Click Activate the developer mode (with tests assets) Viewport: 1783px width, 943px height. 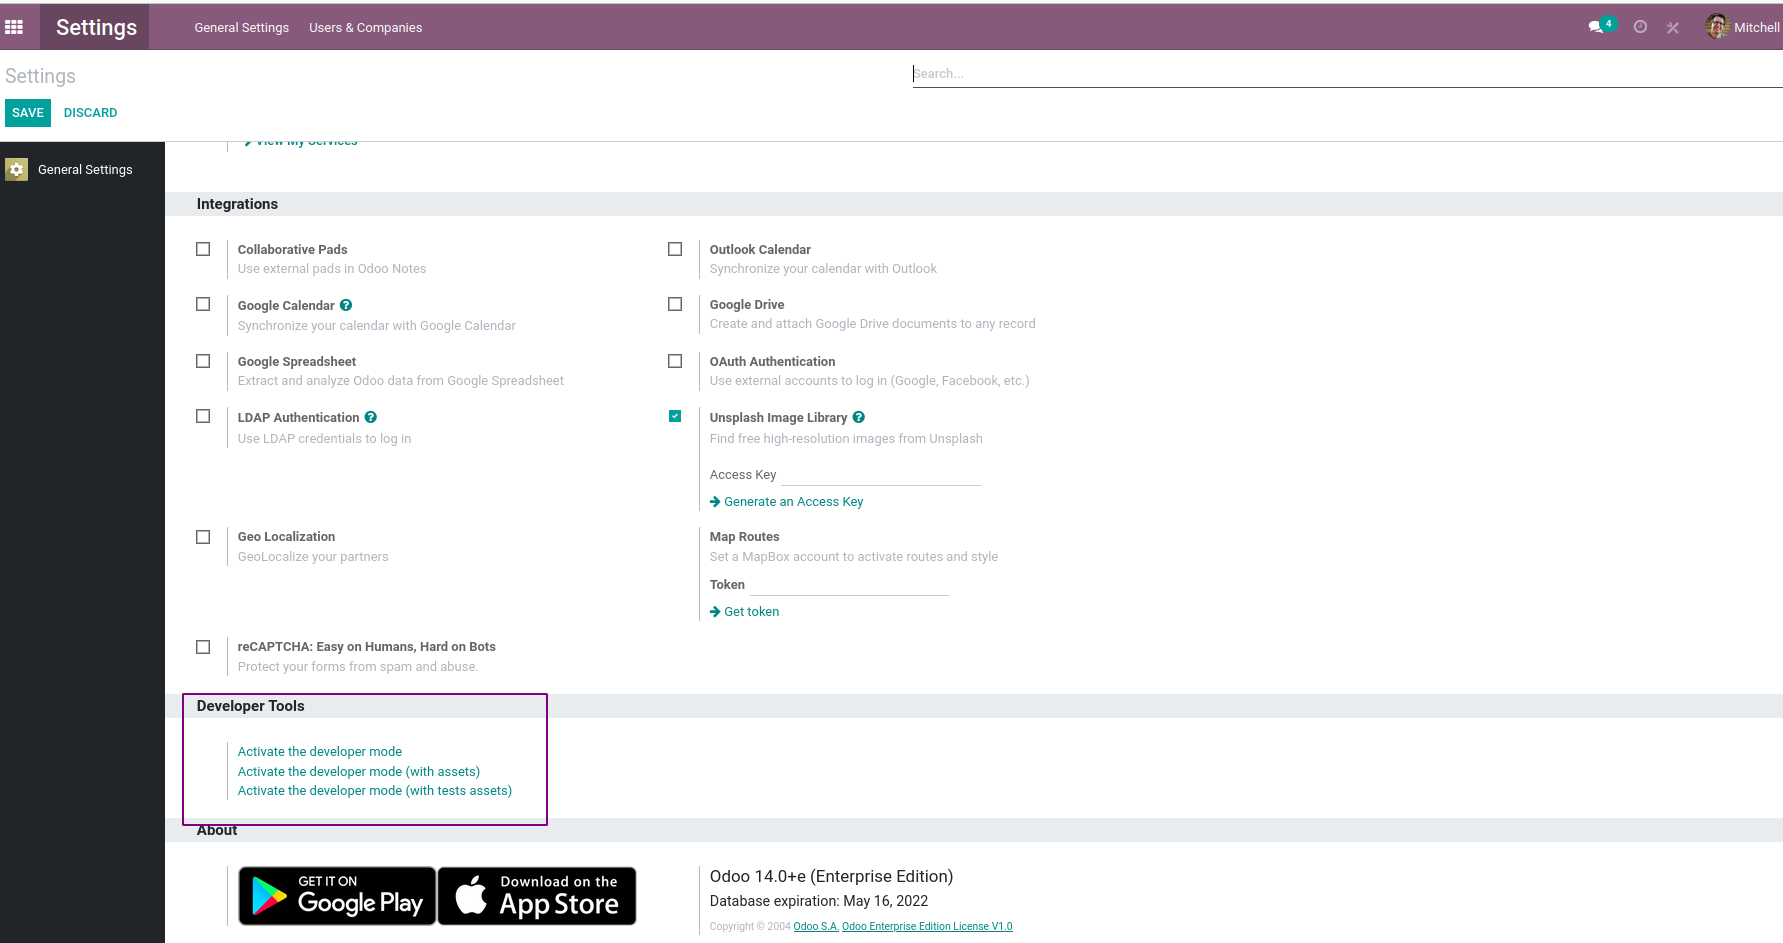pos(375,791)
